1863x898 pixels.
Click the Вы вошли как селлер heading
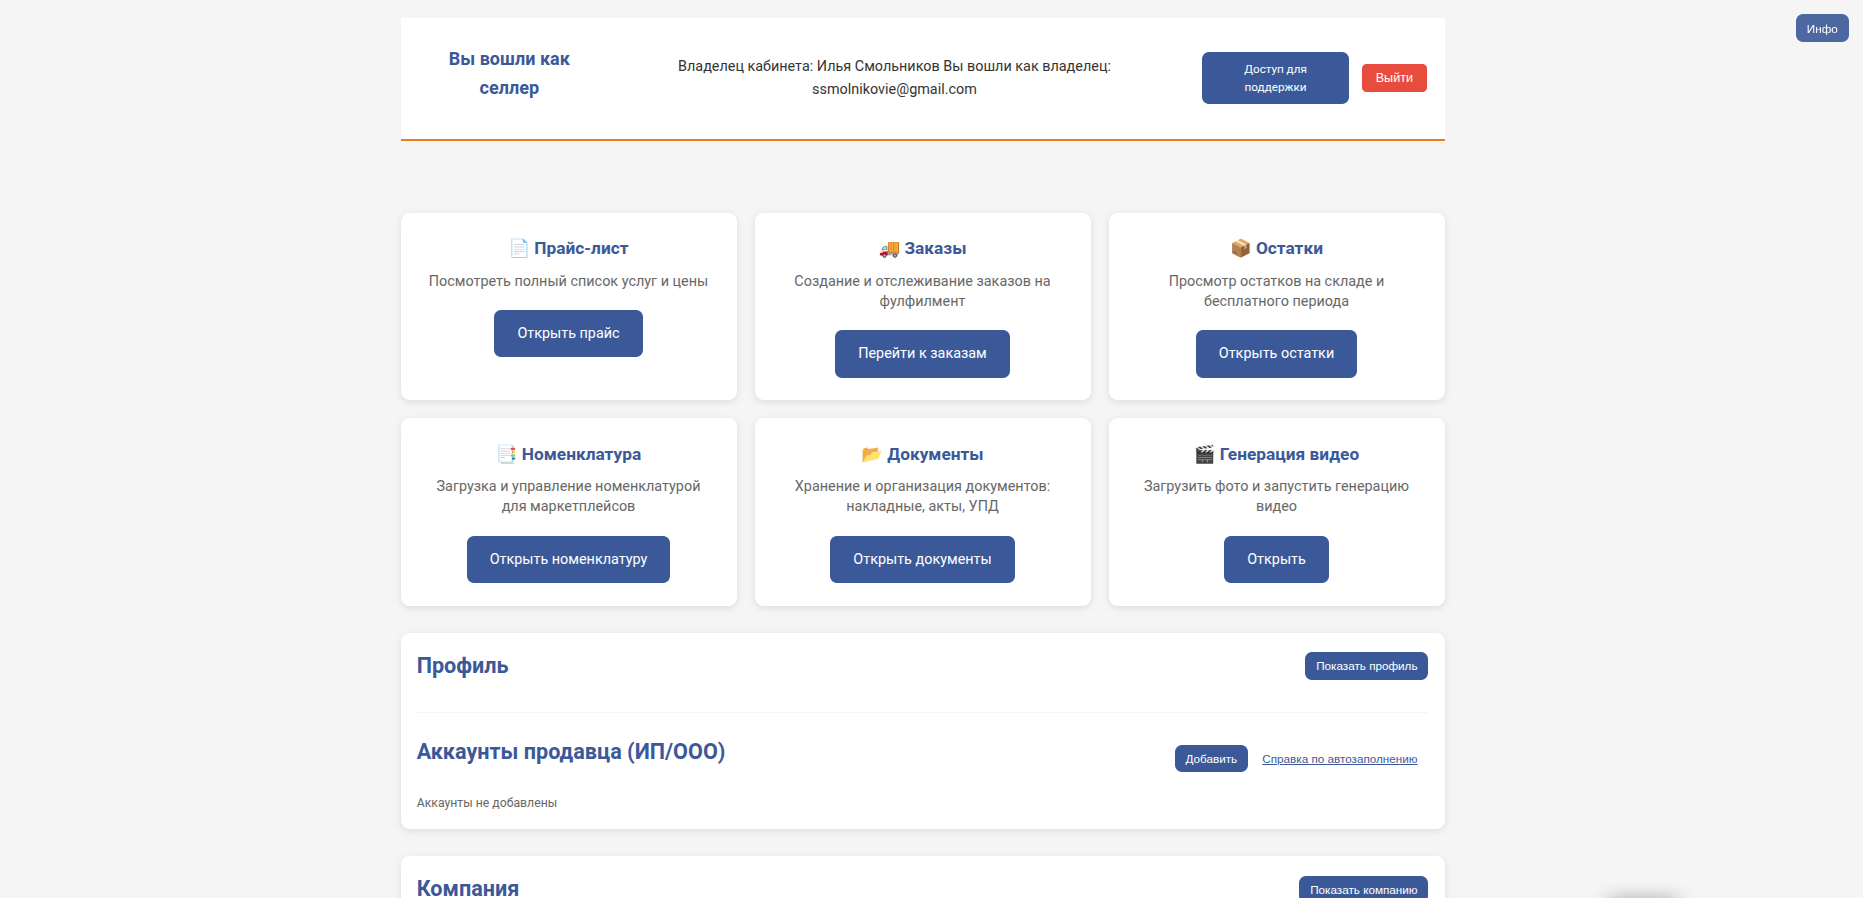(509, 73)
